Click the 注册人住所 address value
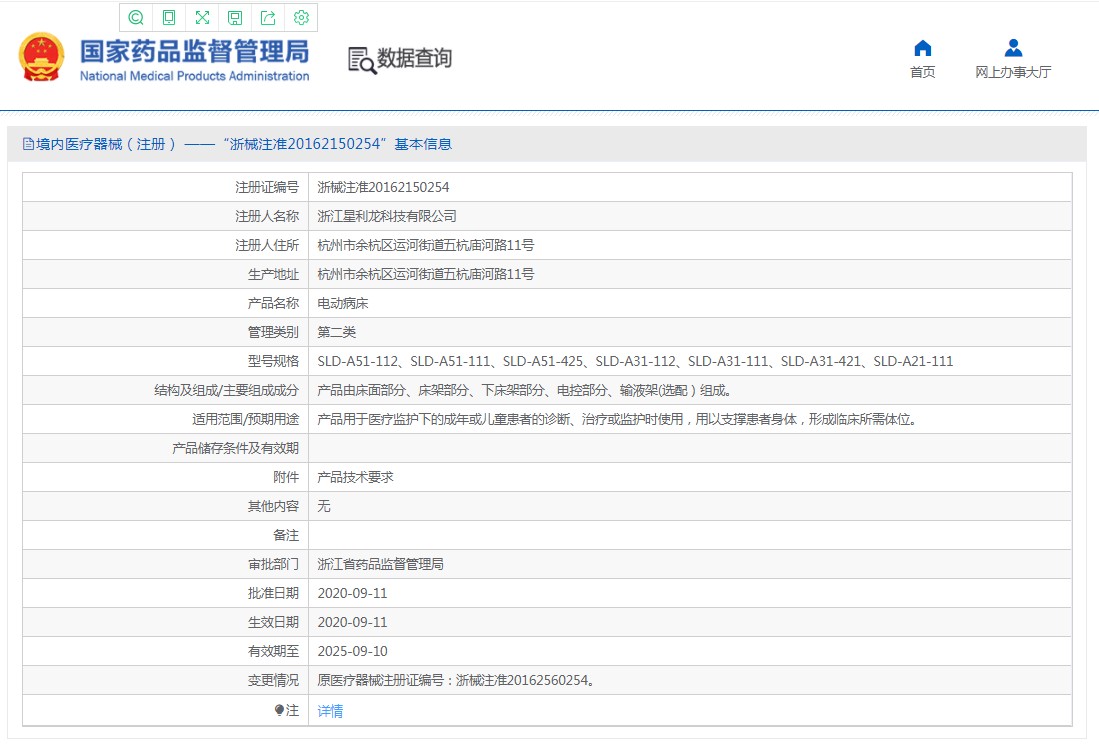The height and width of the screenshot is (744, 1099). coord(425,245)
